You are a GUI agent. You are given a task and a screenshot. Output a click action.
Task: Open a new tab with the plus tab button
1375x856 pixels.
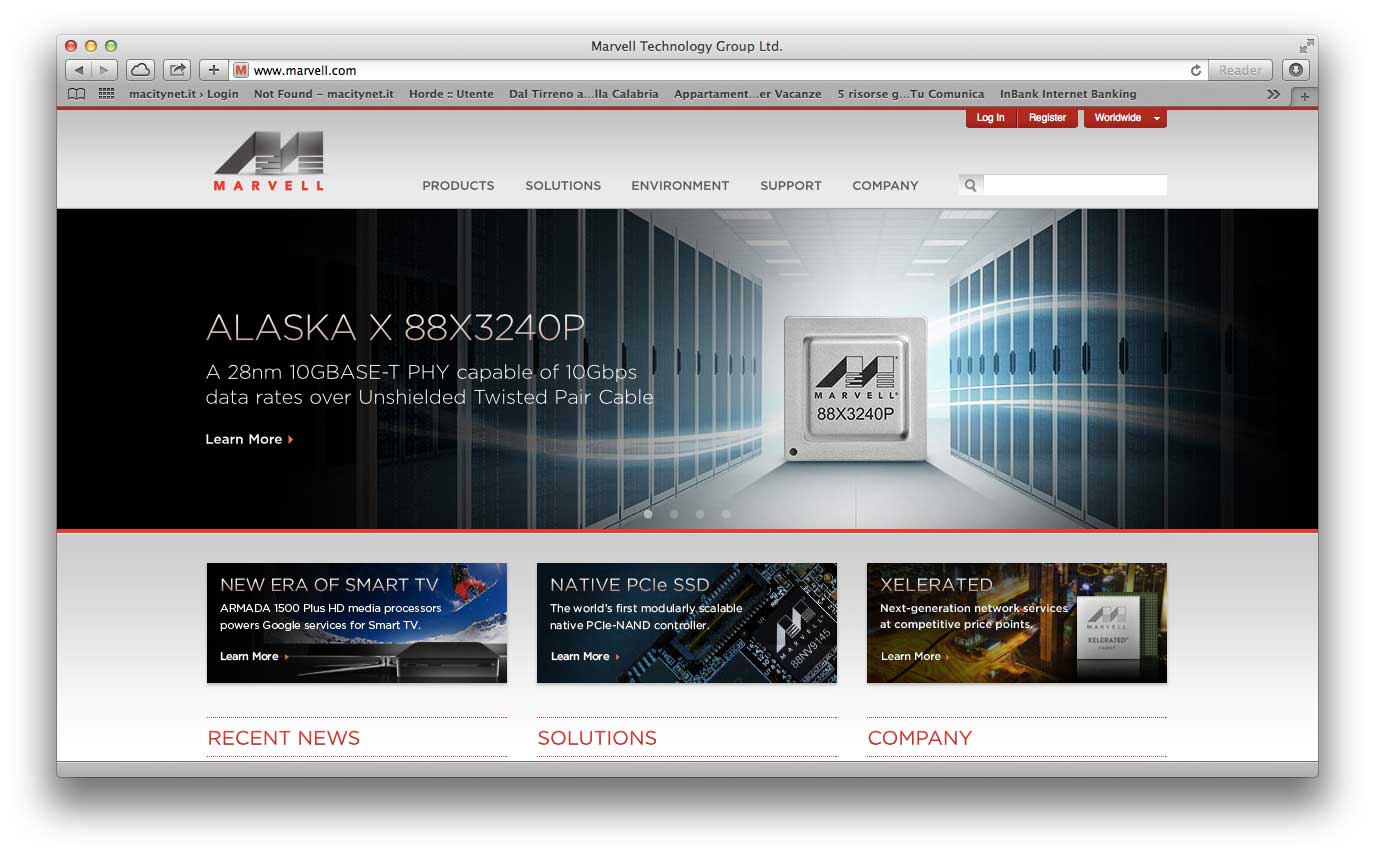1304,96
